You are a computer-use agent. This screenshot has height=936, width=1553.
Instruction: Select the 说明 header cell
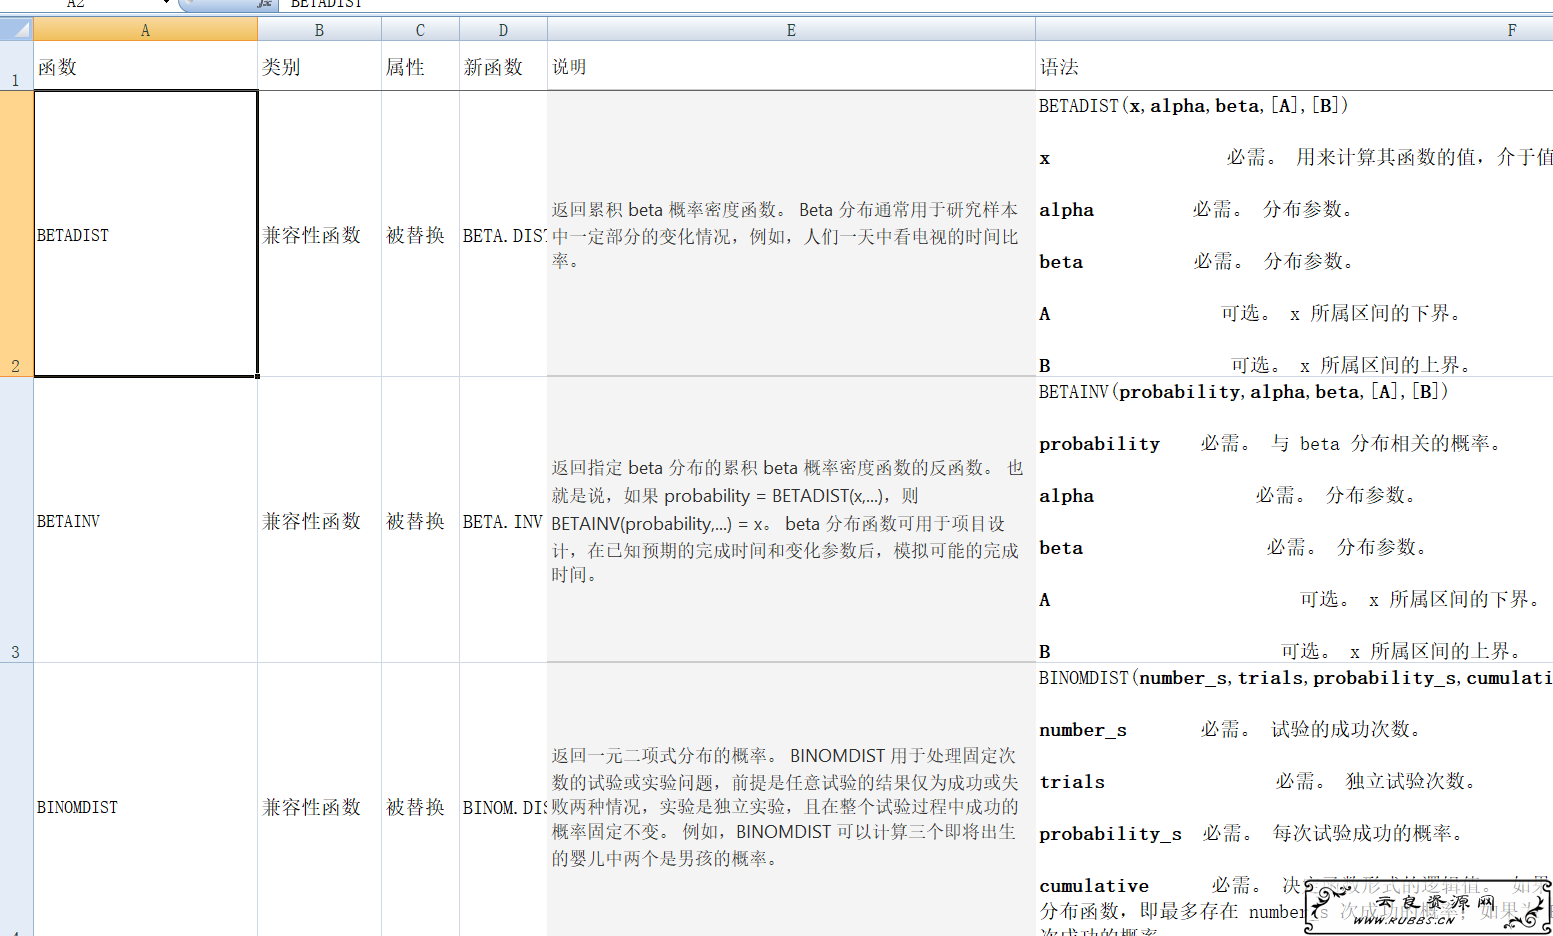pyautogui.click(x=791, y=67)
